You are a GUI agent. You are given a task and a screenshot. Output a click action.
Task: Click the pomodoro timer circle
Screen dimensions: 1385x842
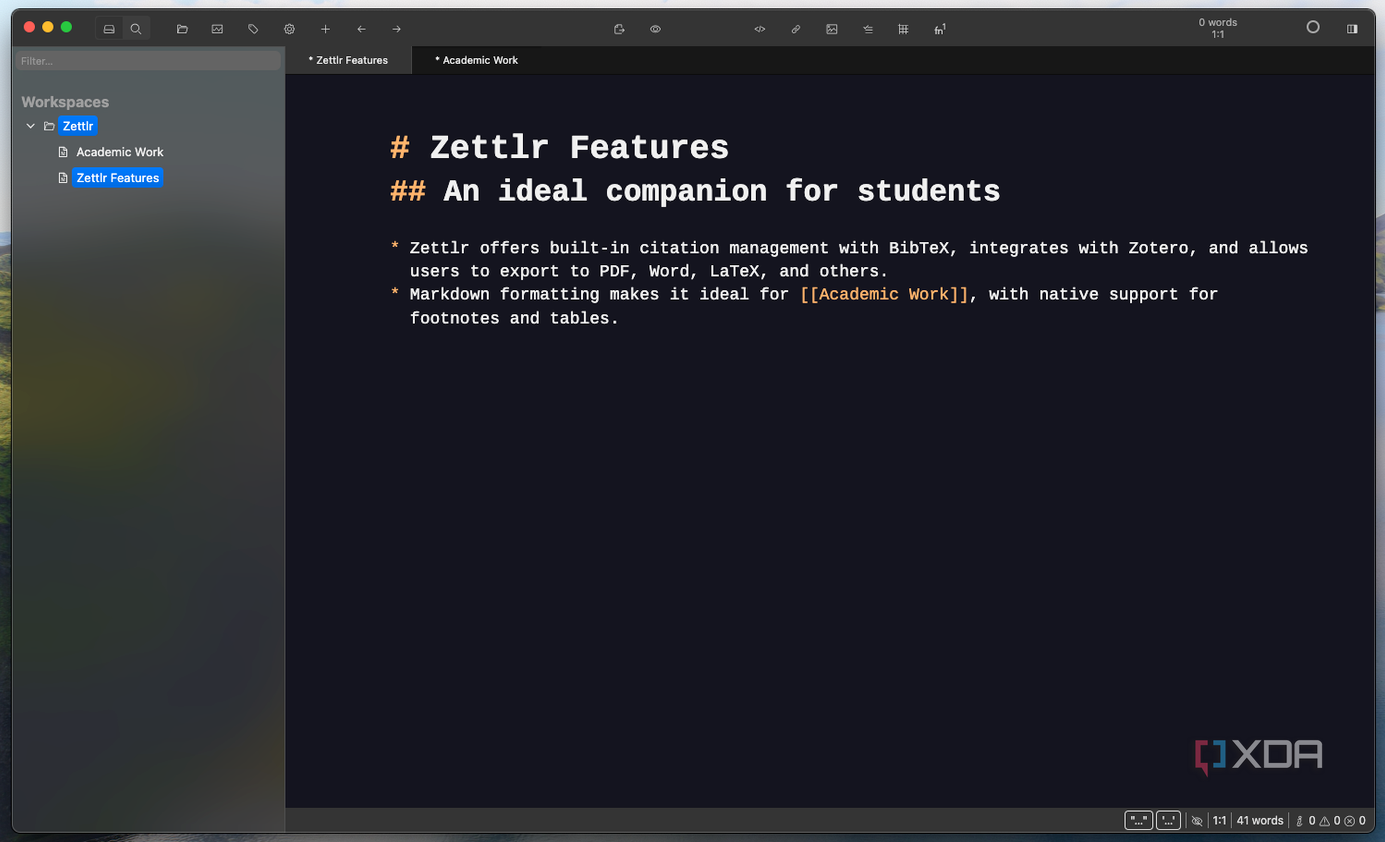[x=1313, y=28]
